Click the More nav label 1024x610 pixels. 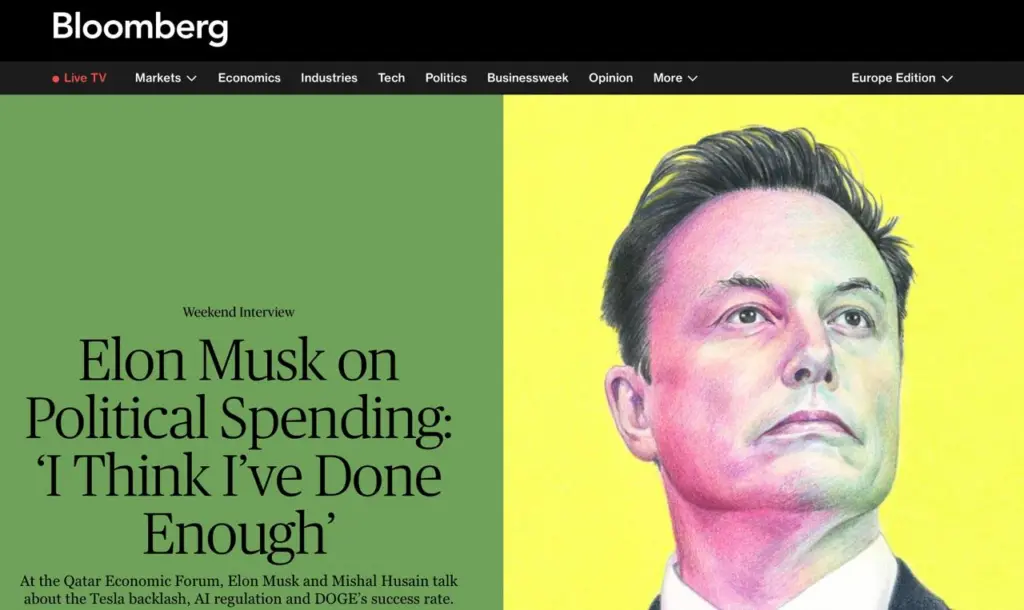point(667,78)
